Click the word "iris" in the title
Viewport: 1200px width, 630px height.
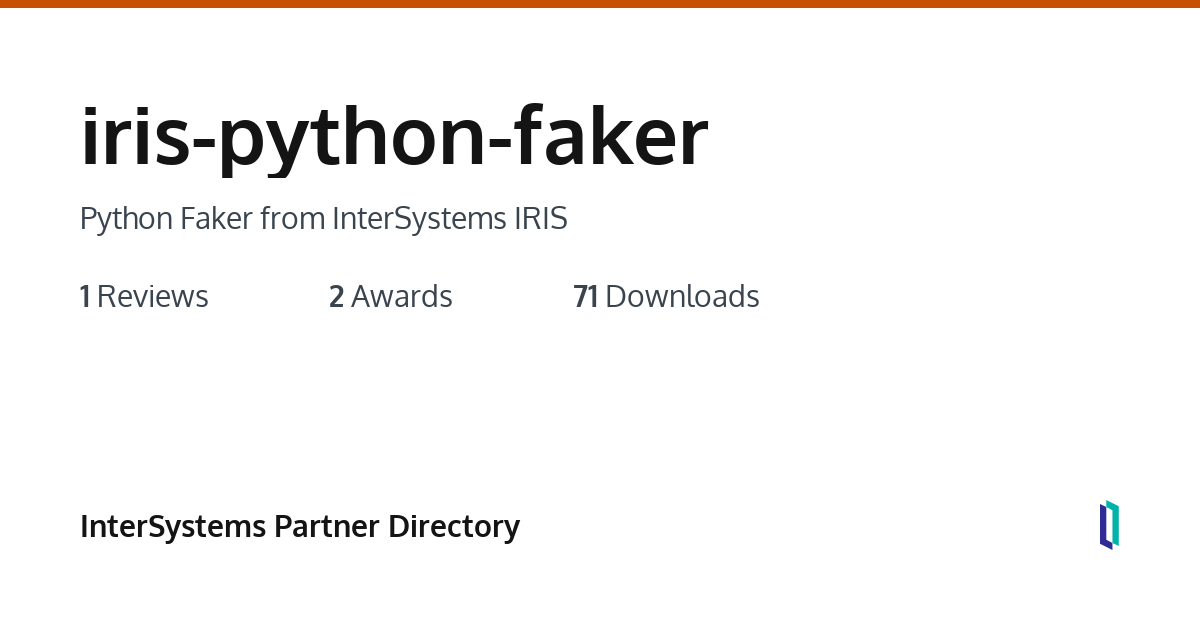click(x=135, y=137)
